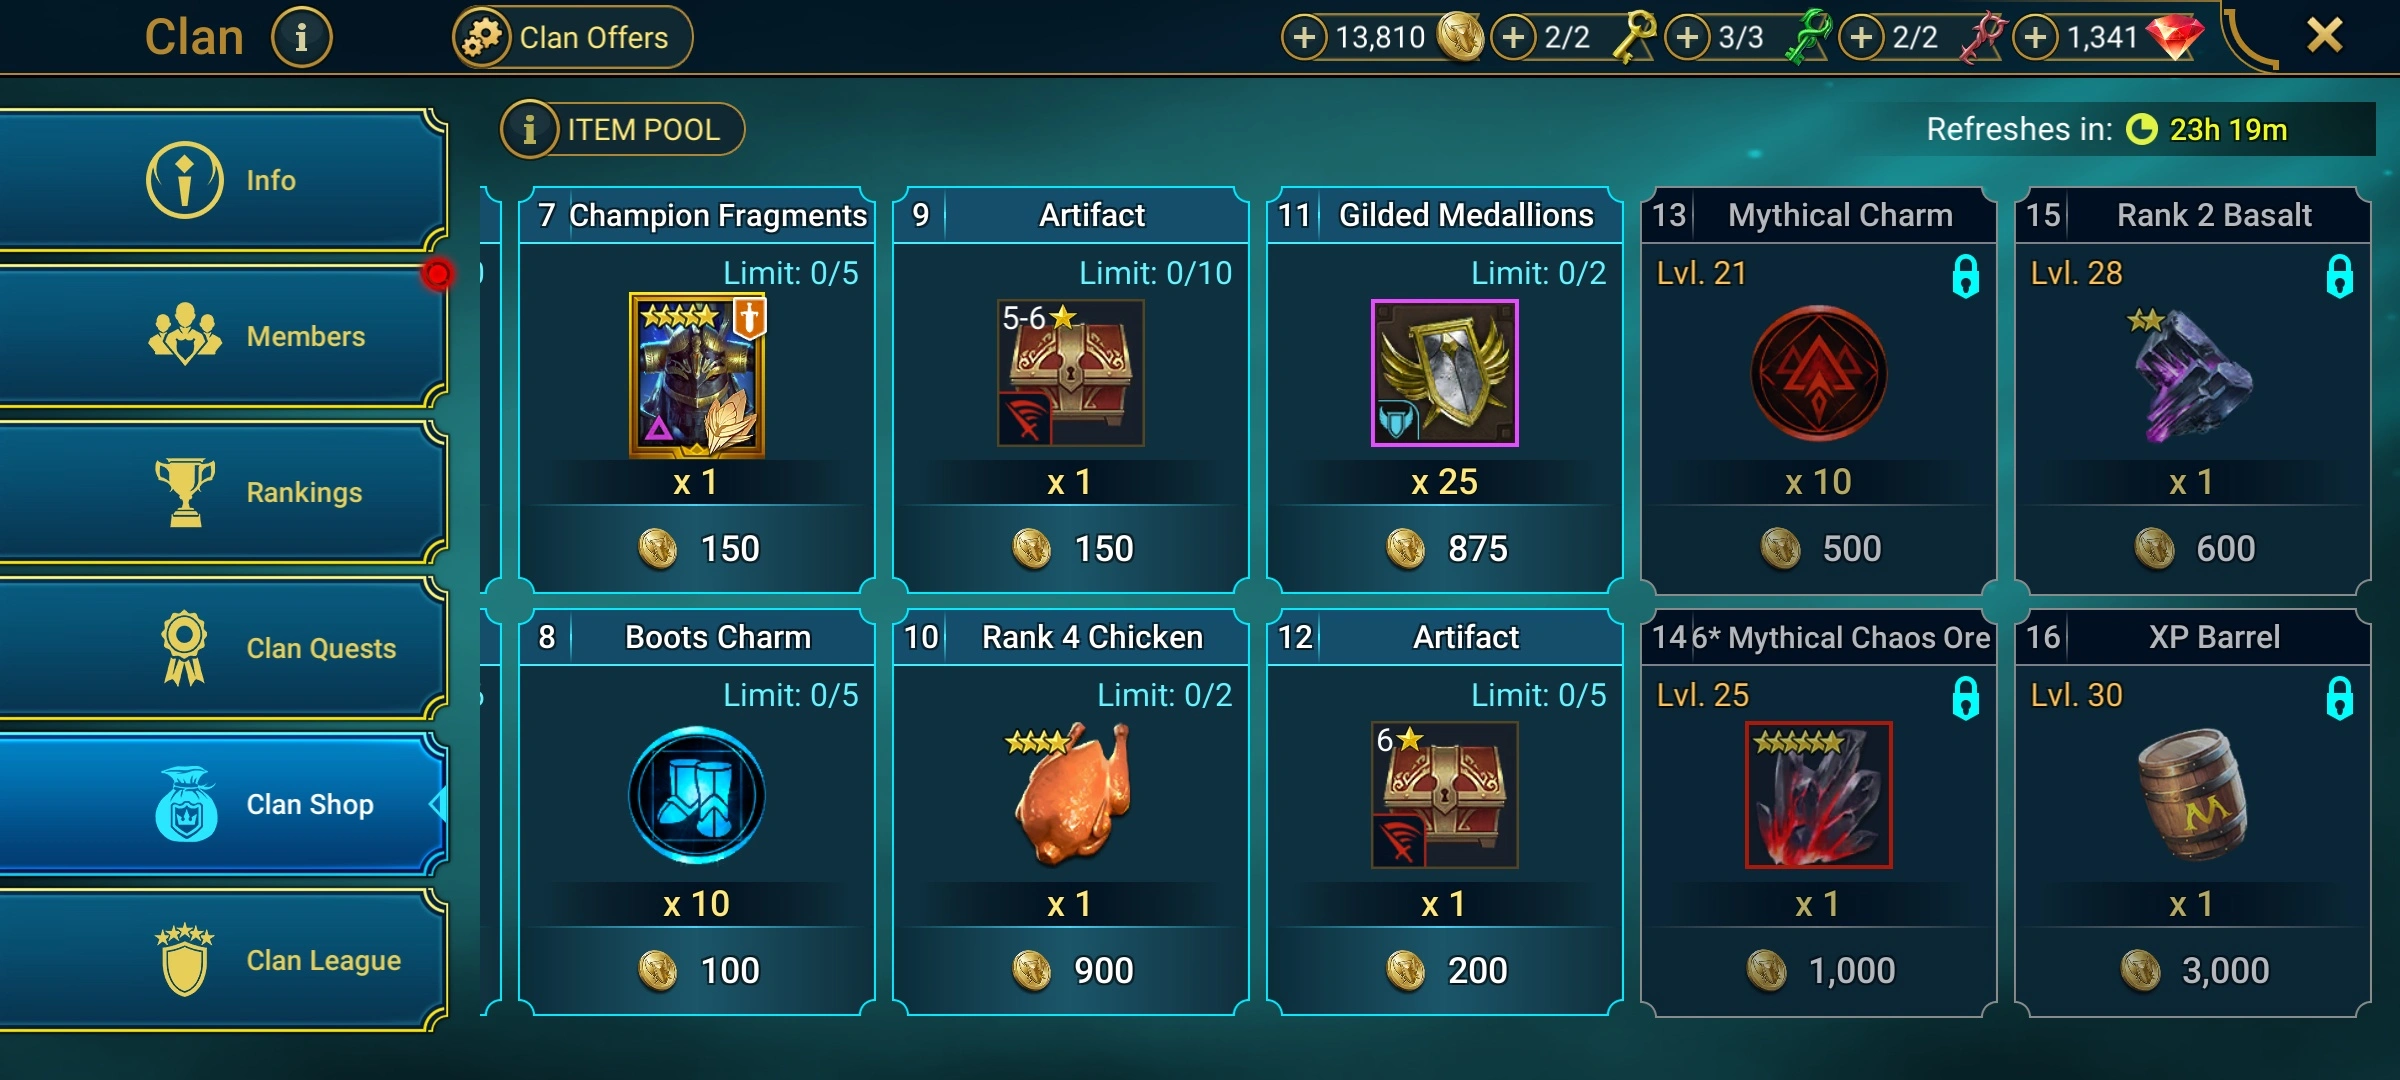The width and height of the screenshot is (2400, 1080).
Task: Select the Gilded Medallions shield icon
Action: coord(1444,373)
